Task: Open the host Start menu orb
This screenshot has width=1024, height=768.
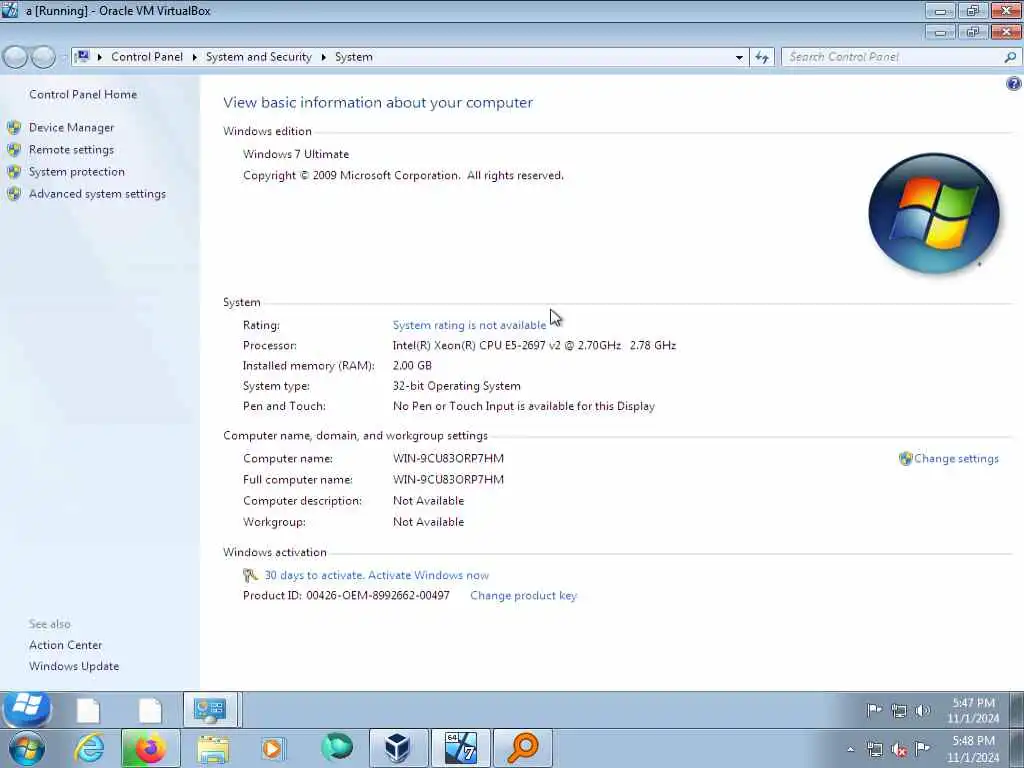Action: pos(27,748)
